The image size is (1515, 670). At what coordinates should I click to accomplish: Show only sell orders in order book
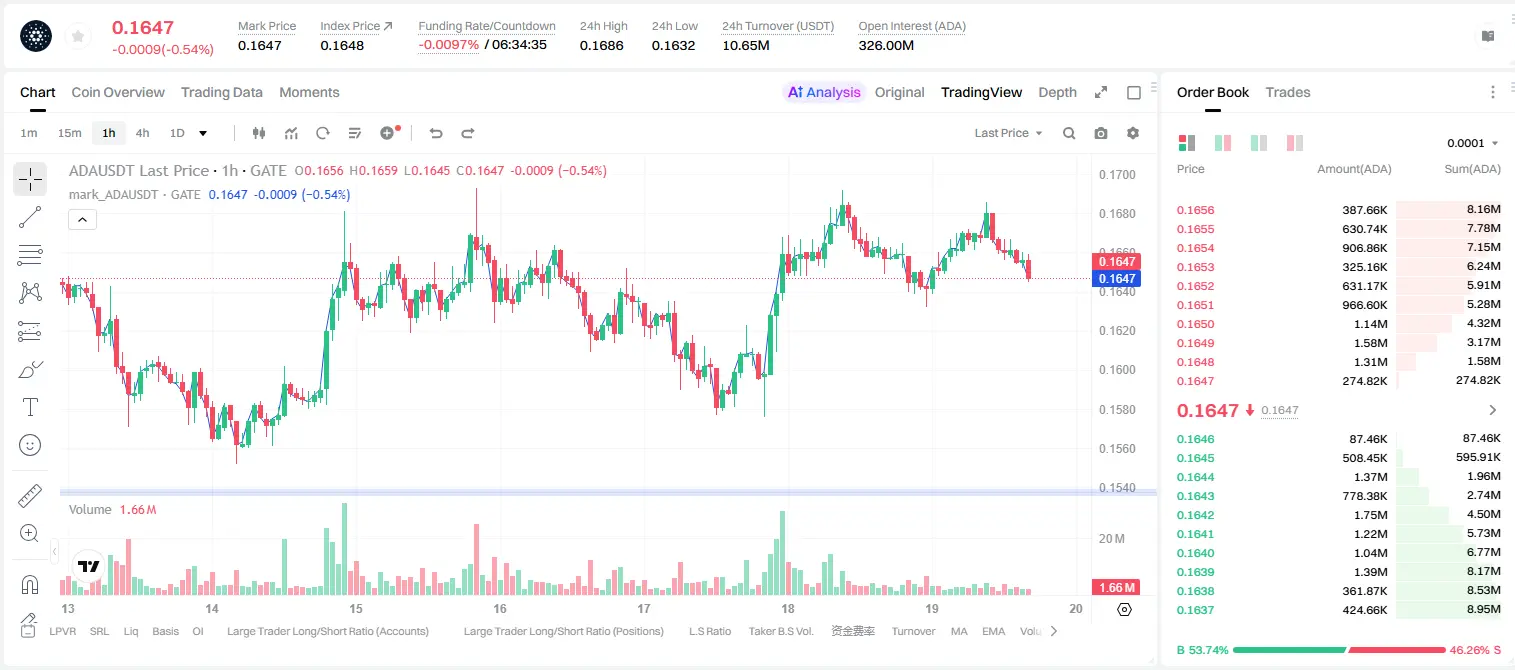(1295, 143)
